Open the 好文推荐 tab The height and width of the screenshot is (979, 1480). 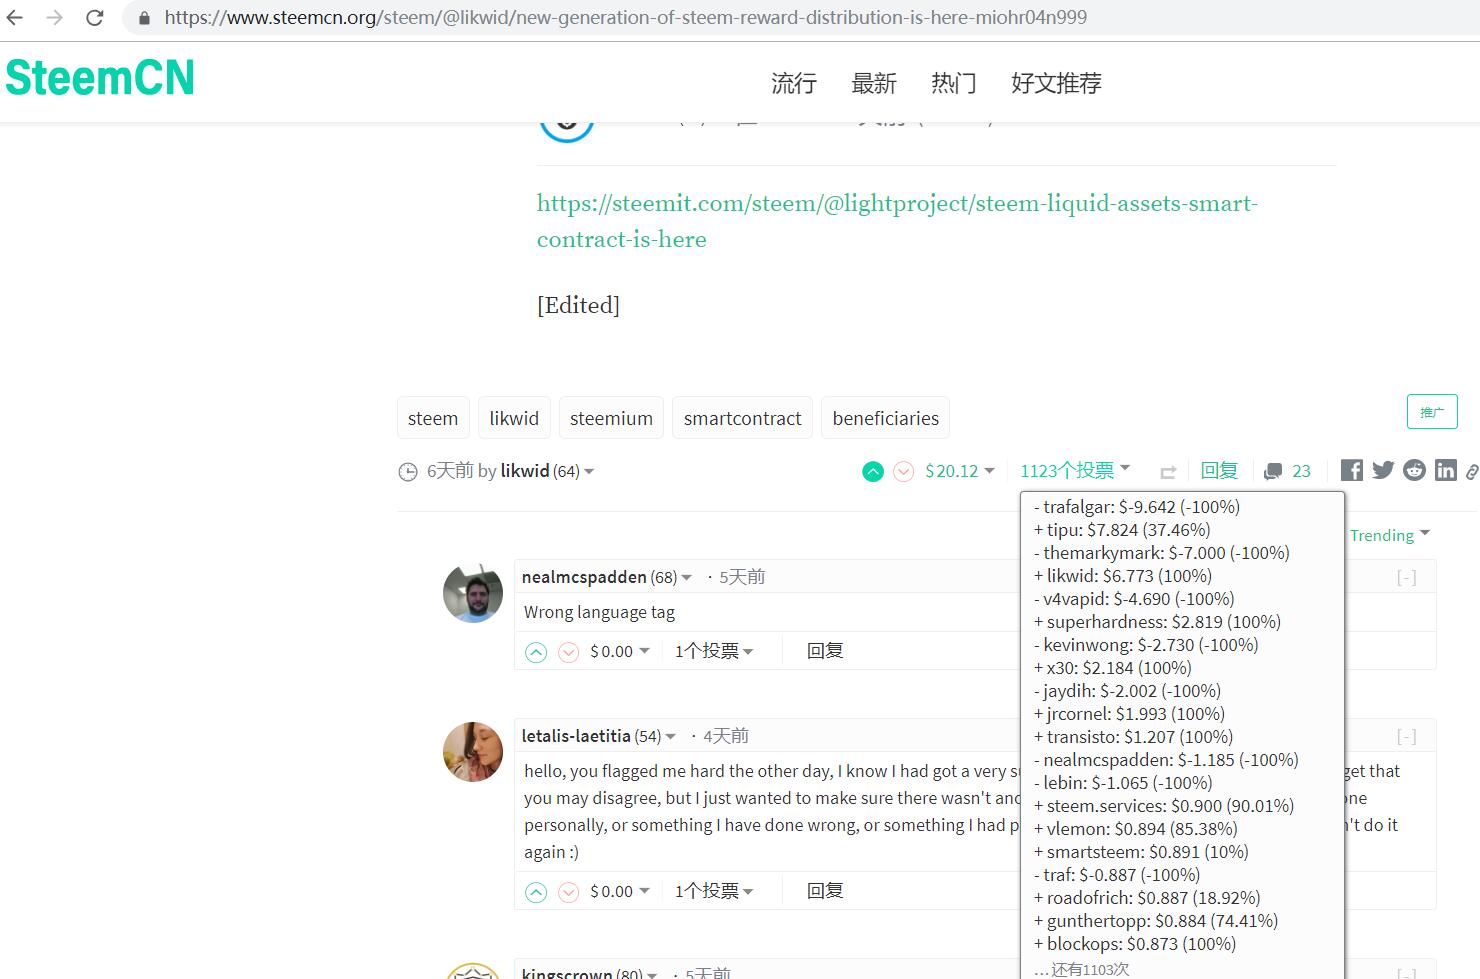[x=1056, y=83]
